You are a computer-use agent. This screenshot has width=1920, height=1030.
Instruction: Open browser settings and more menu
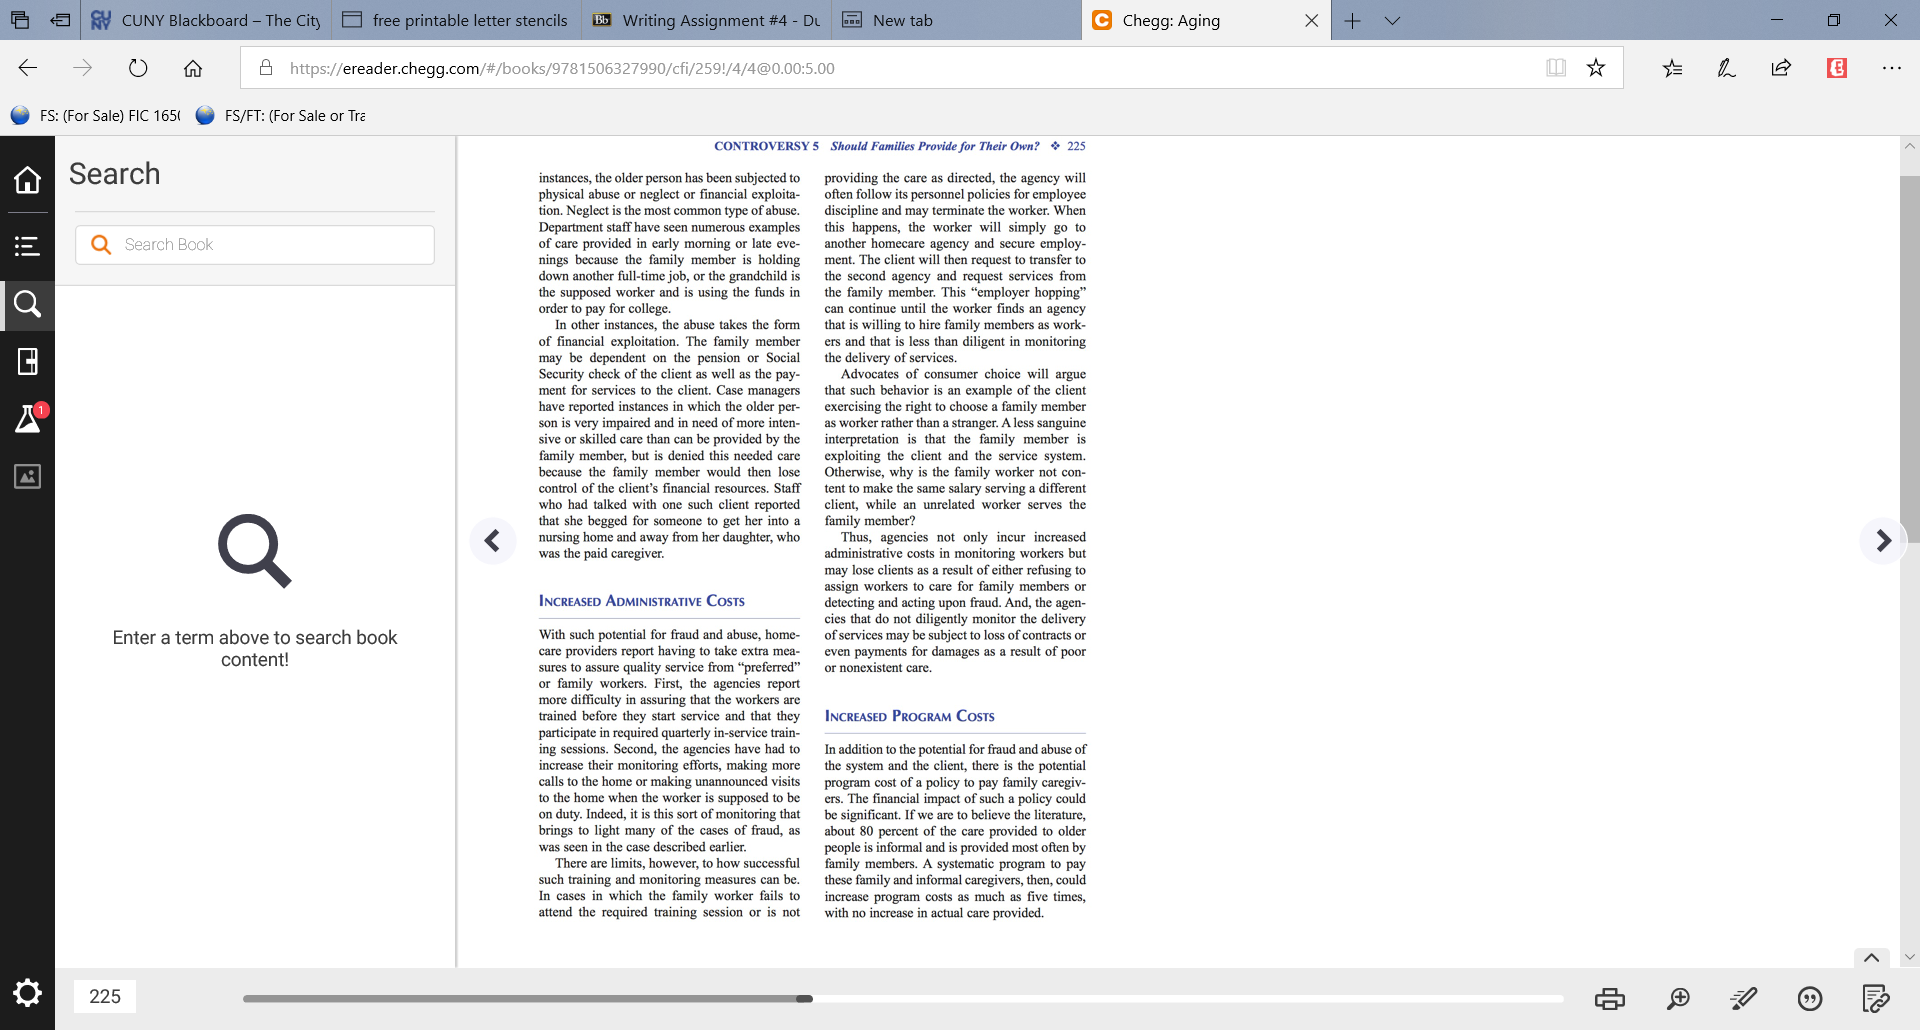1891,68
